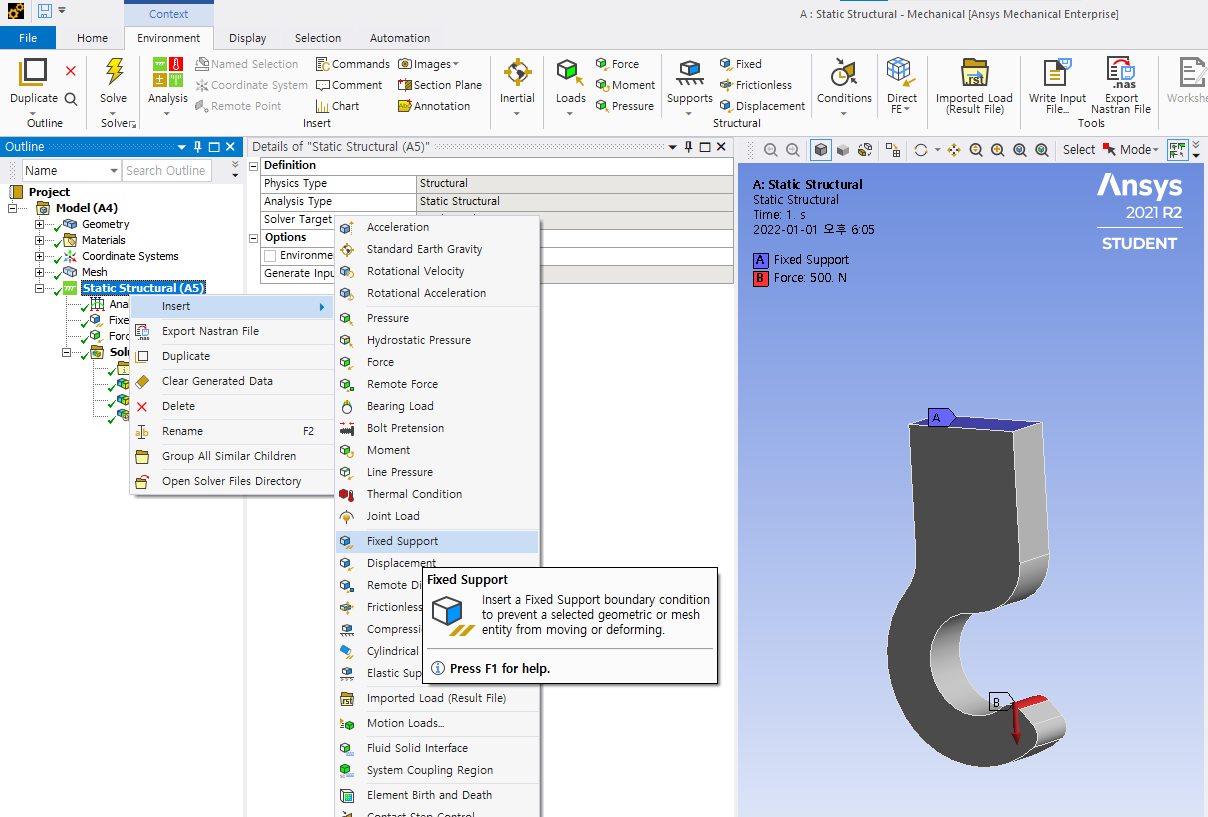Toggle the shaded exterior cube view icon
The height and width of the screenshot is (817, 1208).
coord(821,150)
